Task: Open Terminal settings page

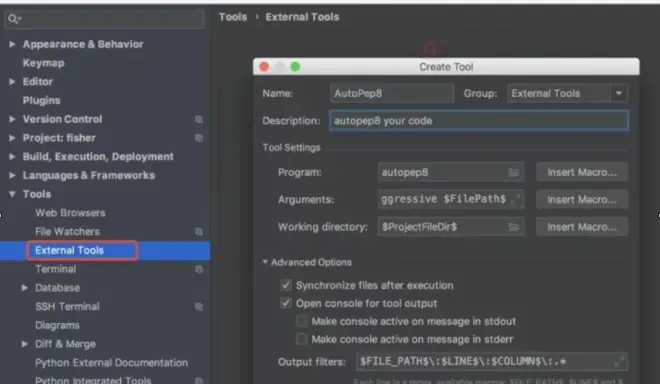Action: 56,269
